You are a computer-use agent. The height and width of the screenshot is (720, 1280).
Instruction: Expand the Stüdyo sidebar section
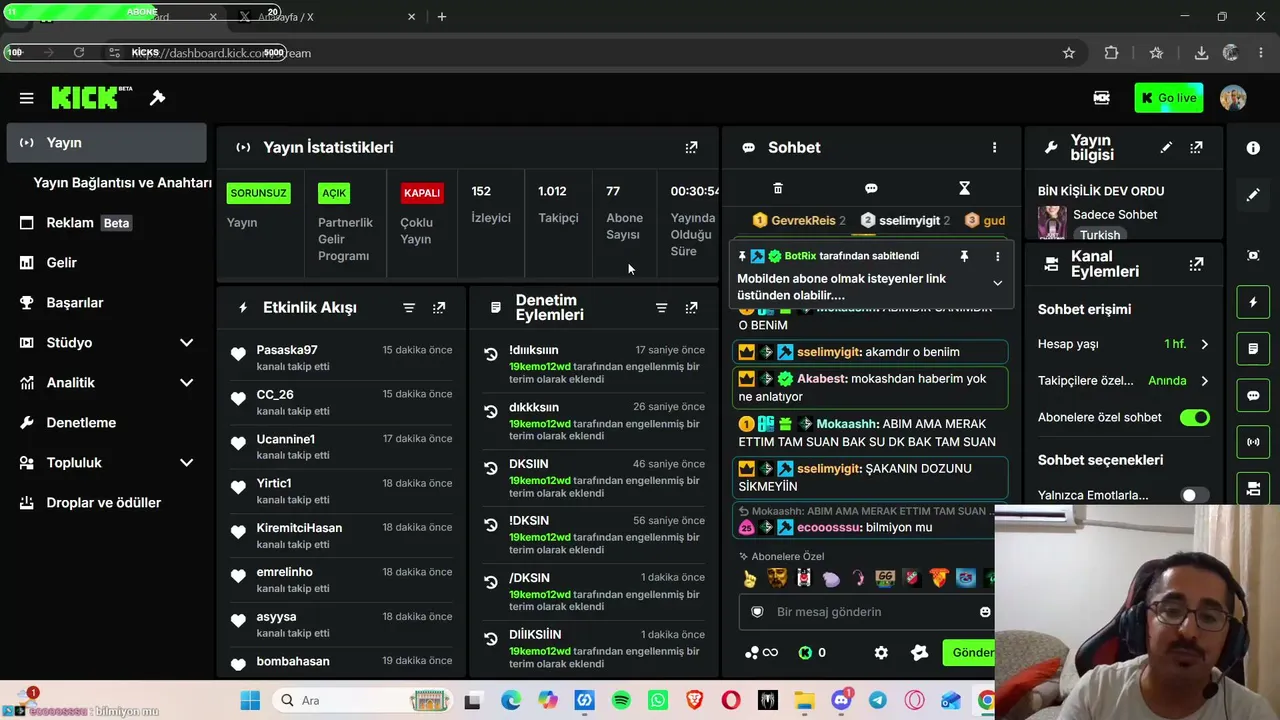[x=186, y=343]
